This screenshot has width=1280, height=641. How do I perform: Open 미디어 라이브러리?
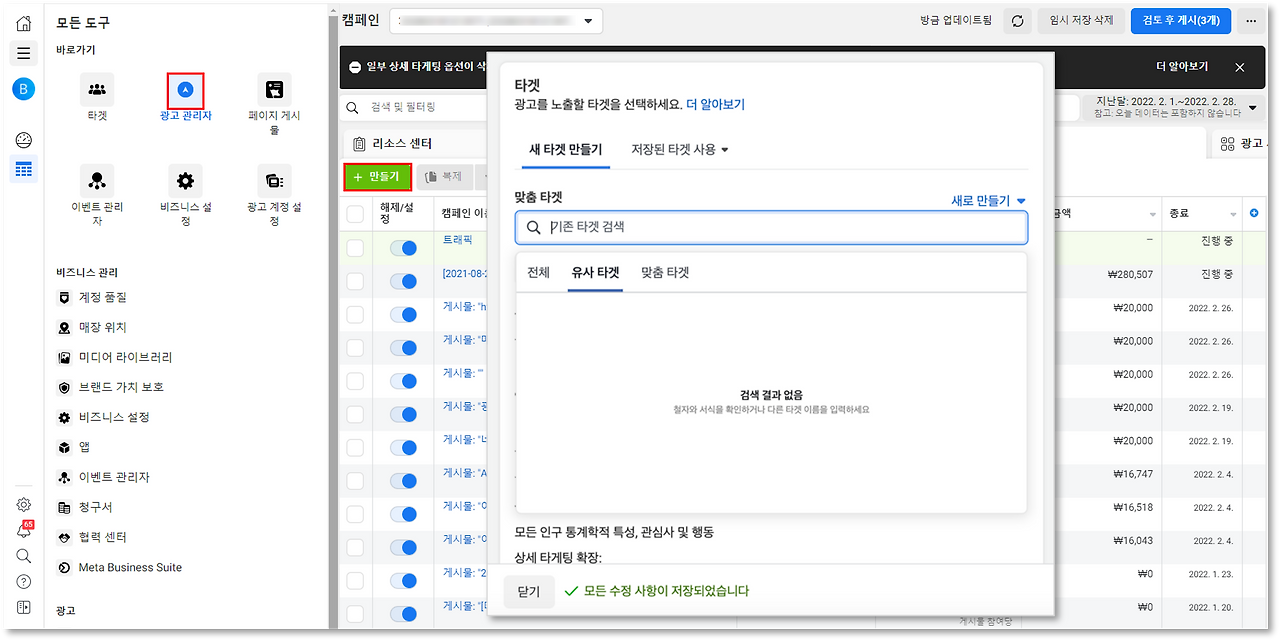[115, 357]
